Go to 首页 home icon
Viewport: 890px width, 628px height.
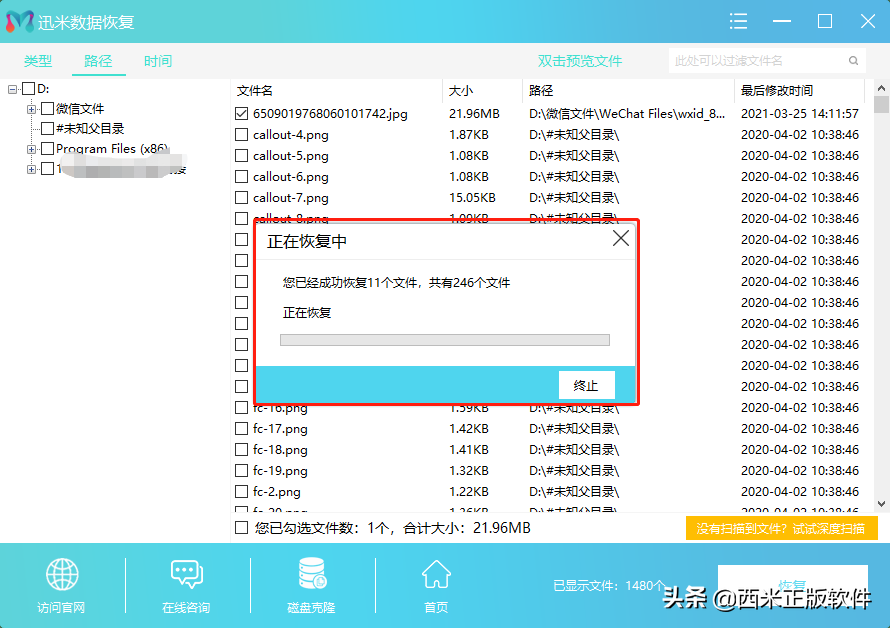coord(436,574)
